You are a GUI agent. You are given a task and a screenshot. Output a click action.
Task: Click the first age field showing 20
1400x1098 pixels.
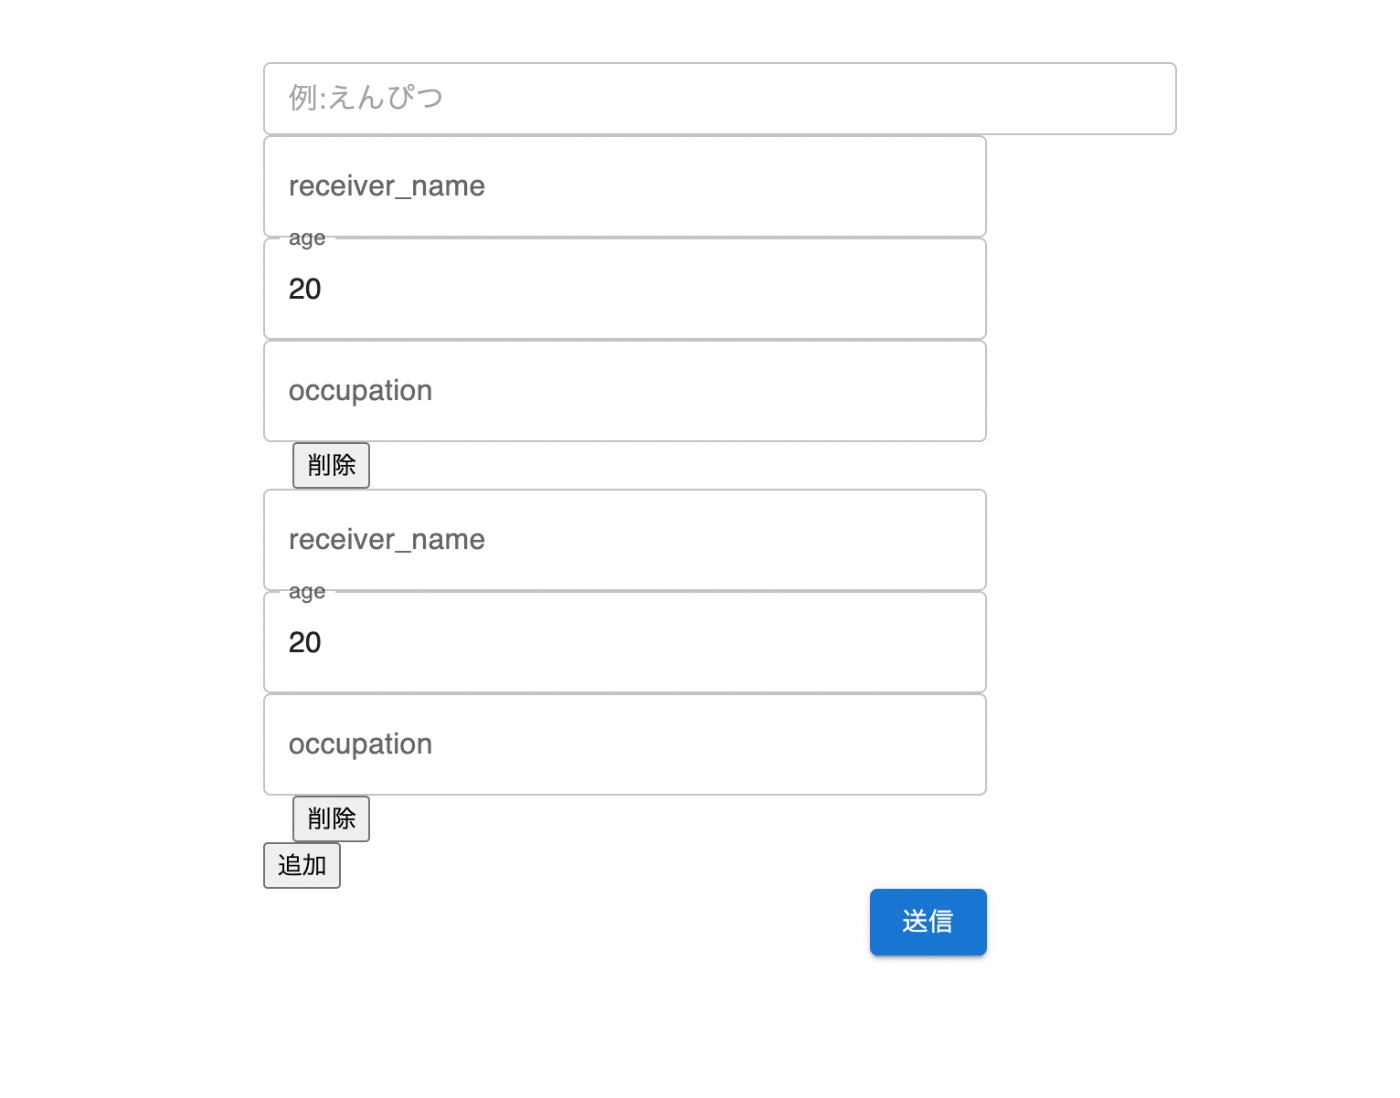pyautogui.click(x=624, y=289)
